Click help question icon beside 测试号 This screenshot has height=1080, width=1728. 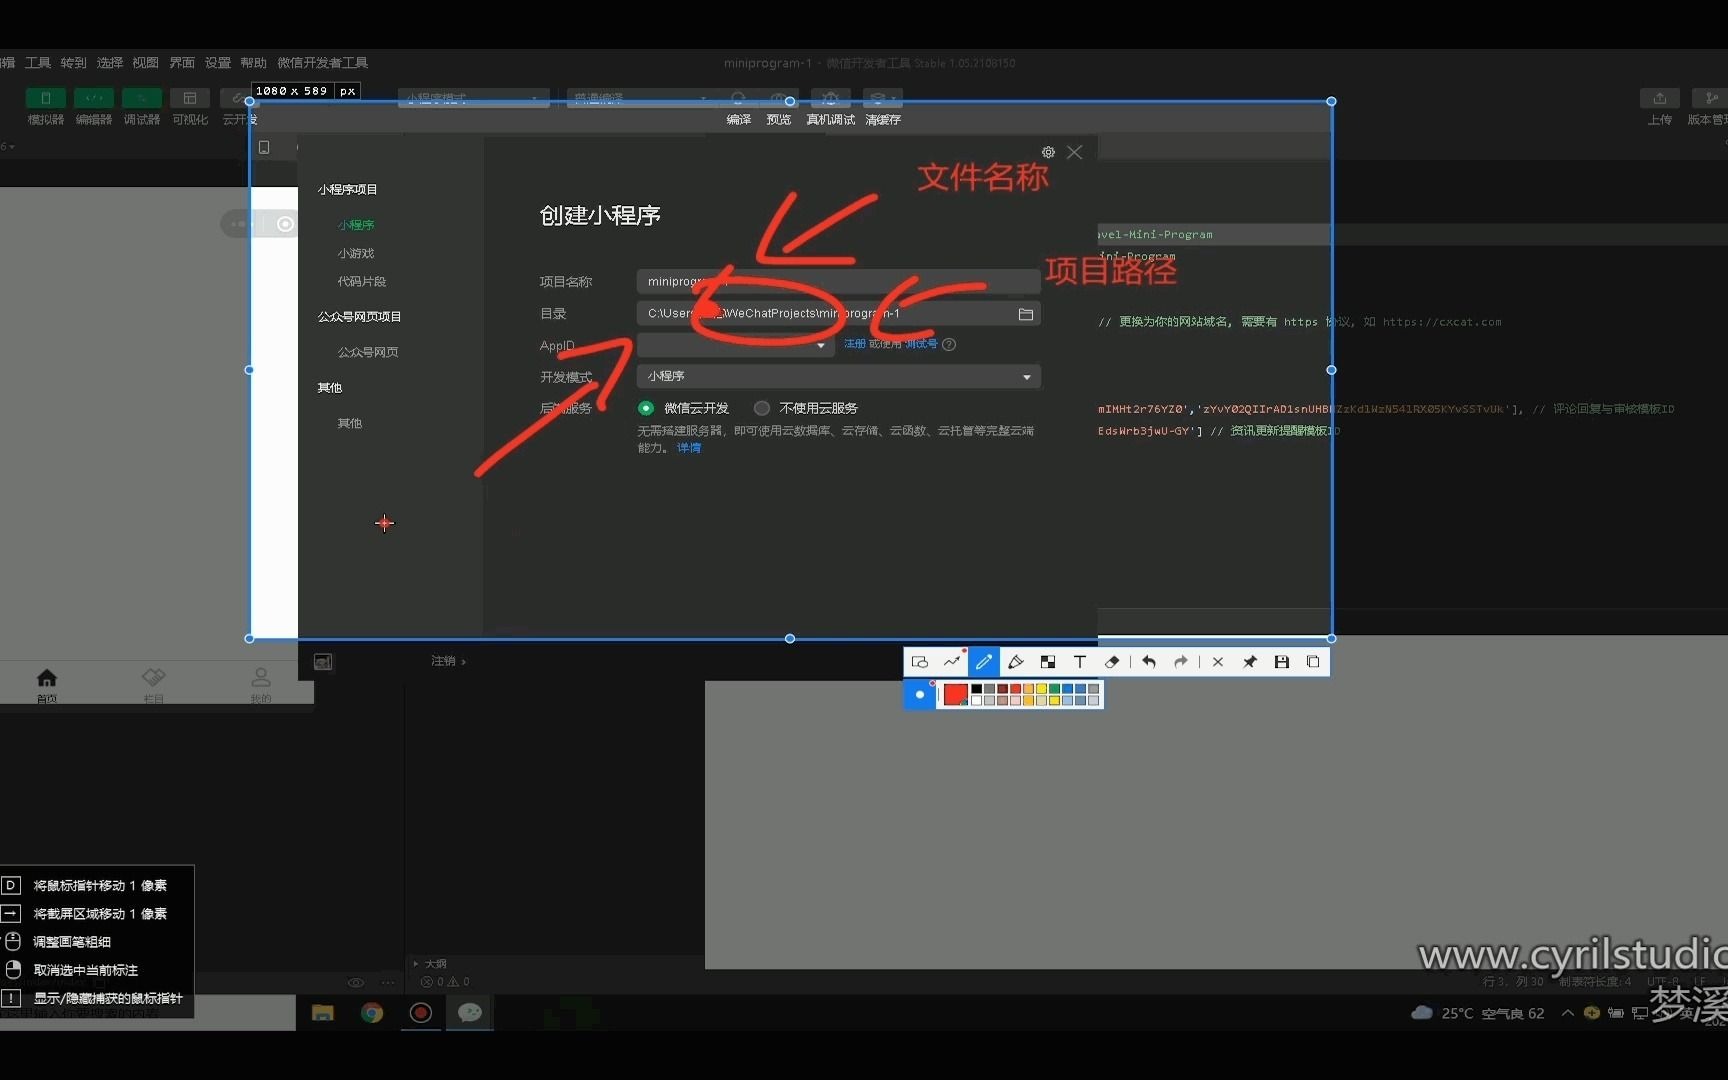point(950,344)
